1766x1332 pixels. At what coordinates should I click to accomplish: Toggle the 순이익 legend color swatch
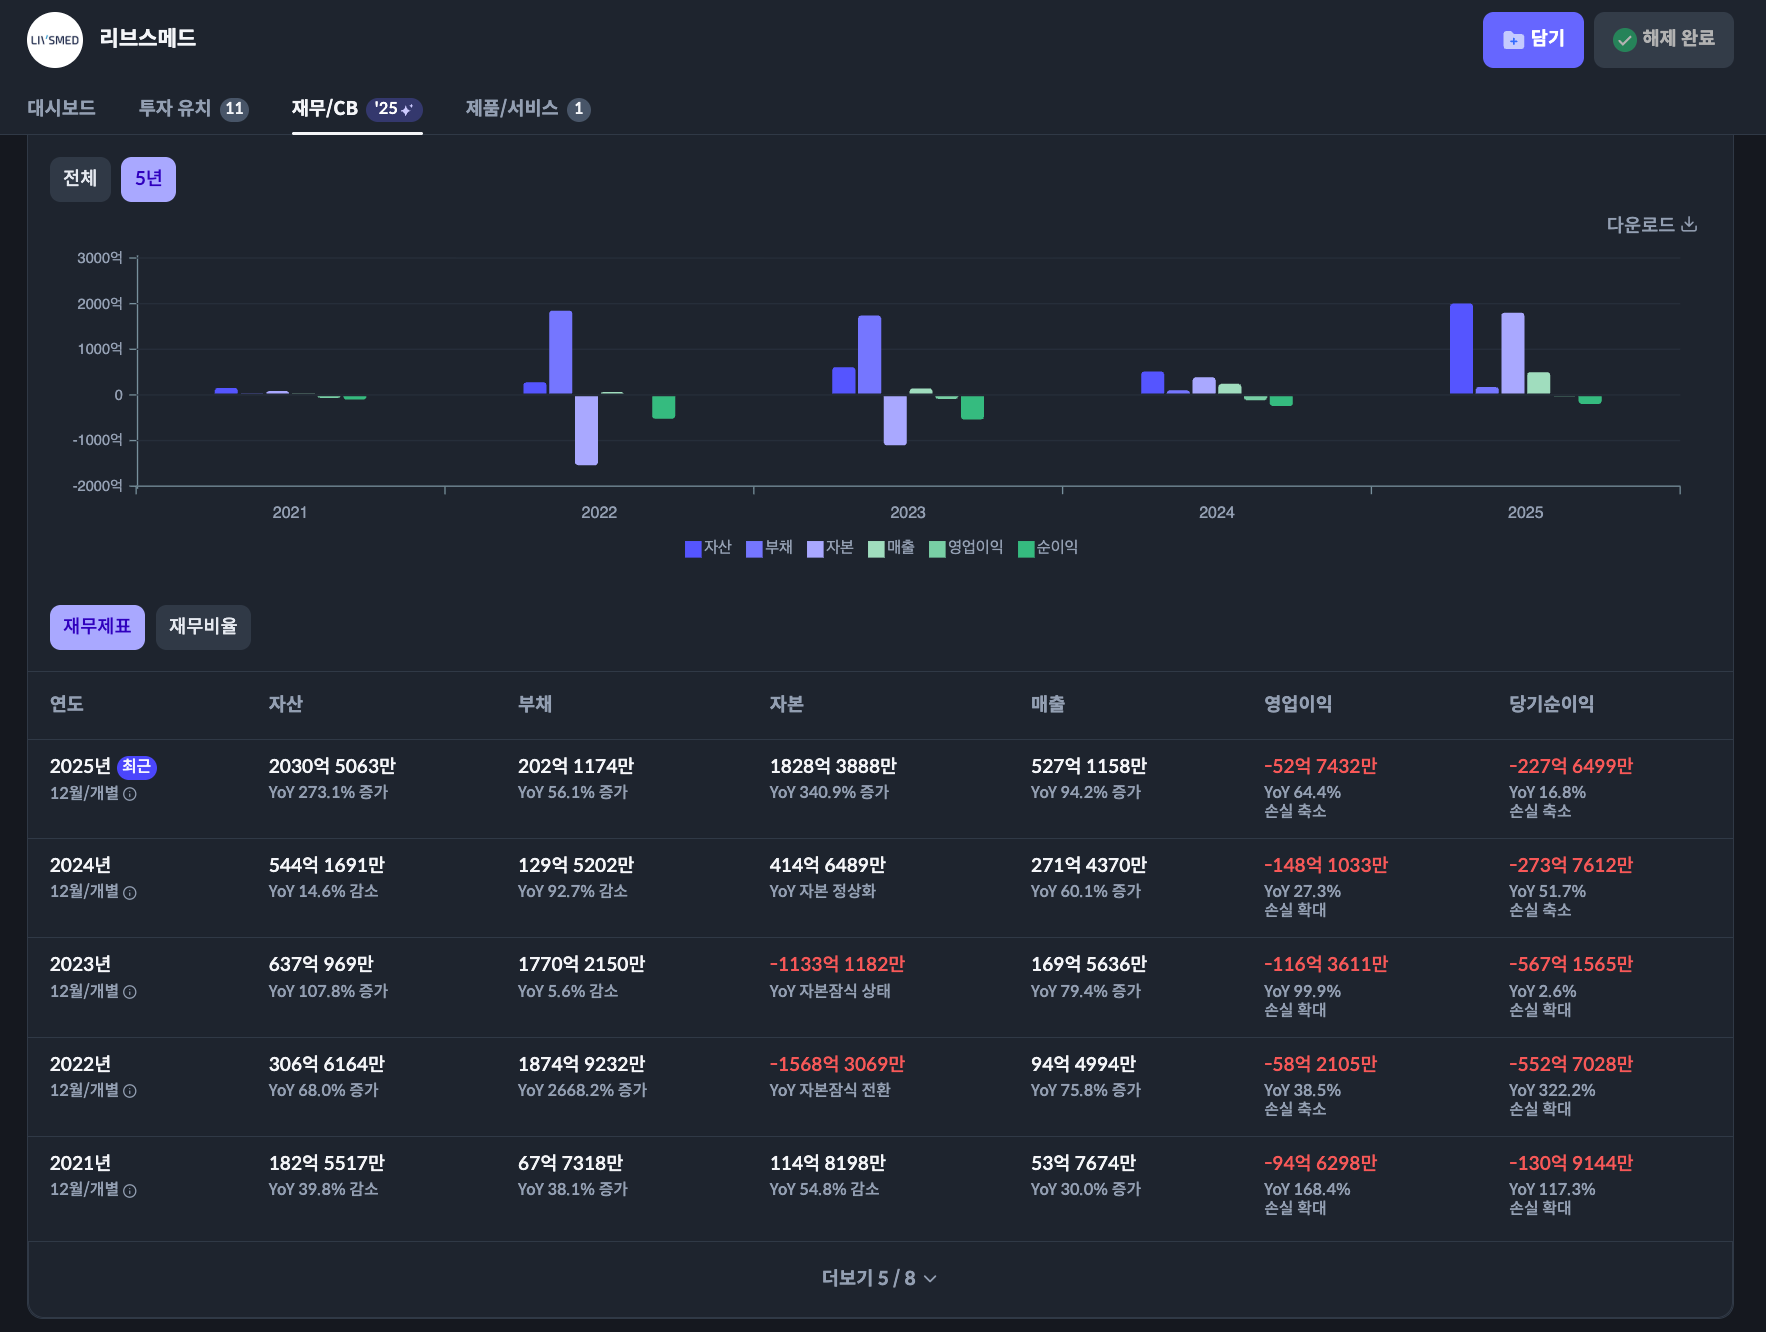pyautogui.click(x=1026, y=549)
